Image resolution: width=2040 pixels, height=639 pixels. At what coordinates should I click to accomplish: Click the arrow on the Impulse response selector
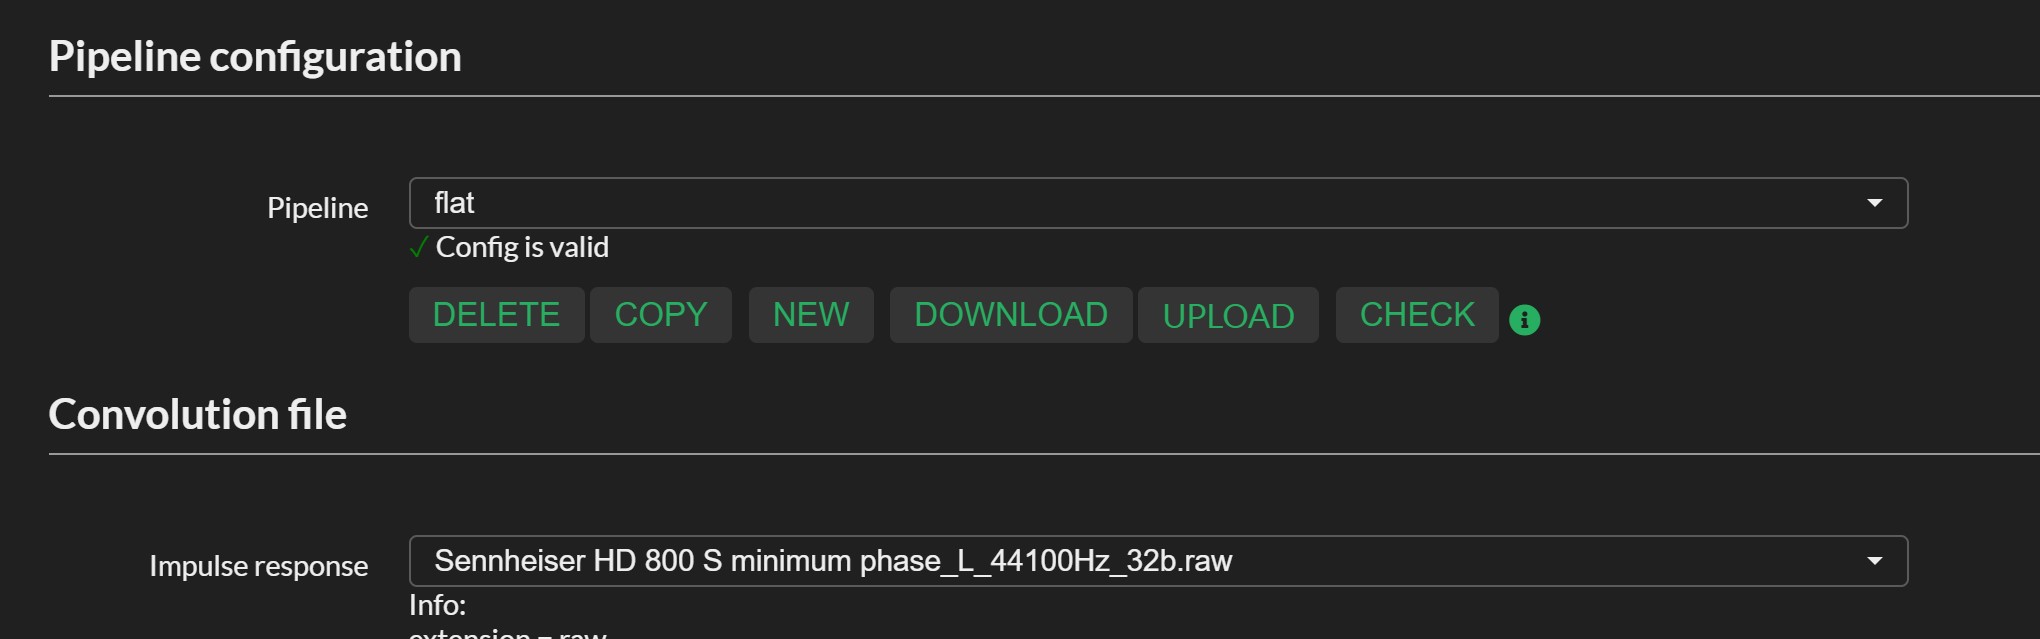[x=1874, y=561]
